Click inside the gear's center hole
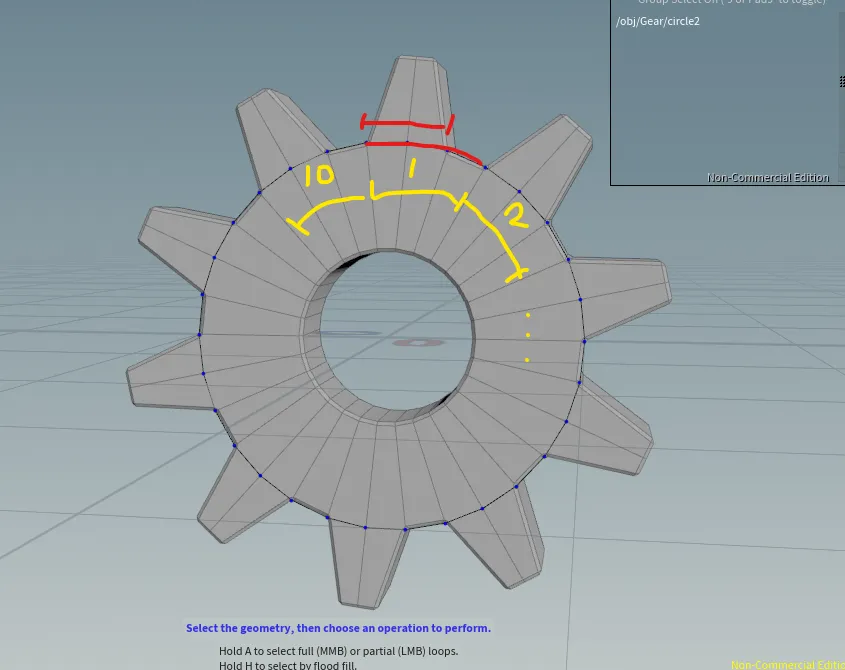Viewport: 845px width, 670px height. (x=398, y=331)
